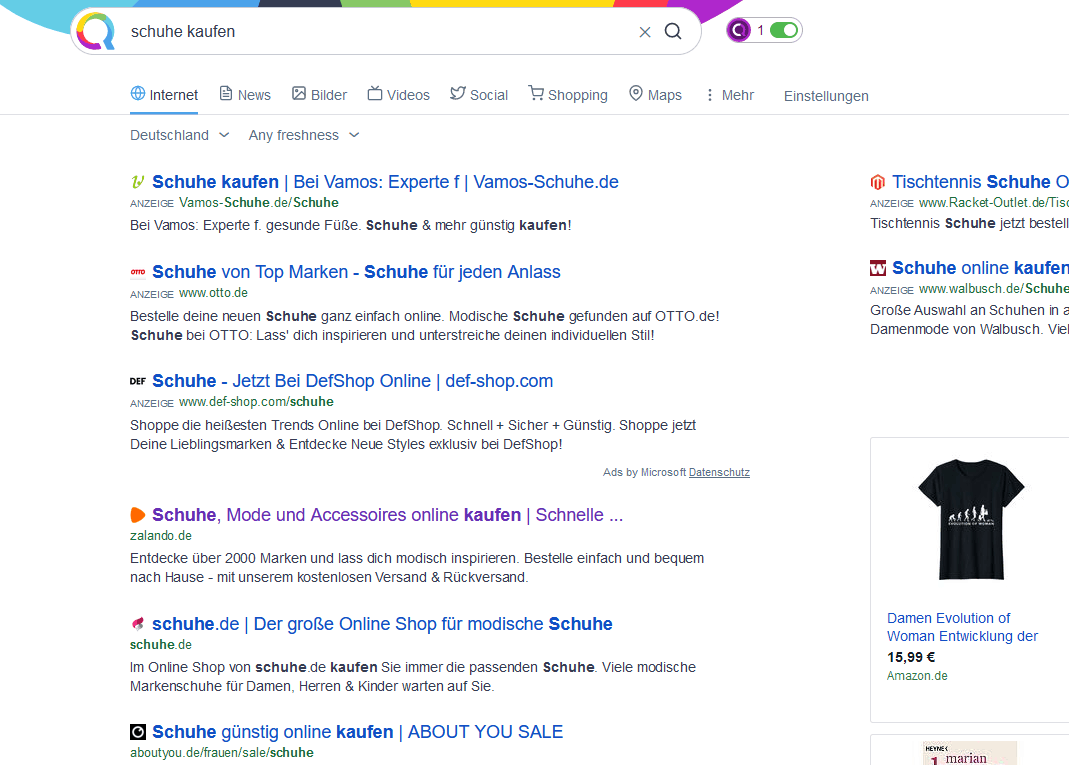Expand the Mehr menu
The width and height of the screenshot is (1069, 765).
pyautogui.click(x=729, y=95)
